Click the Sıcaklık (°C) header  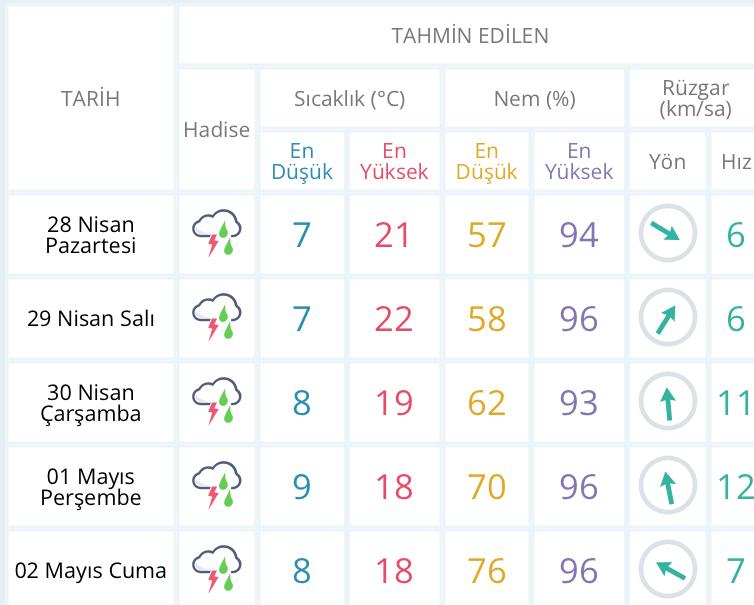click(x=349, y=99)
